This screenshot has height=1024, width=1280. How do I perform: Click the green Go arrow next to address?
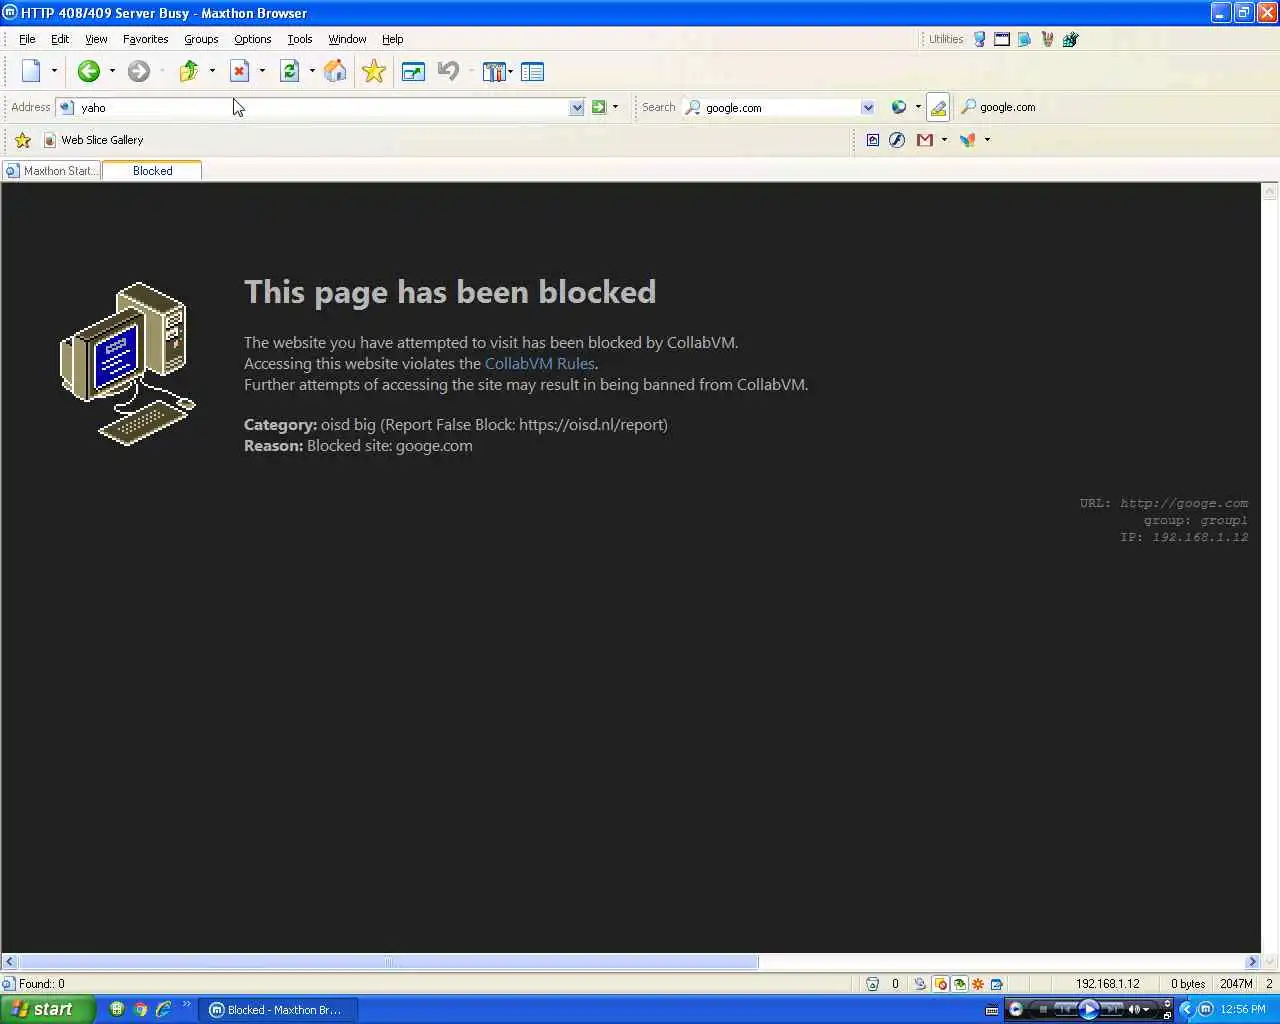[x=599, y=107]
